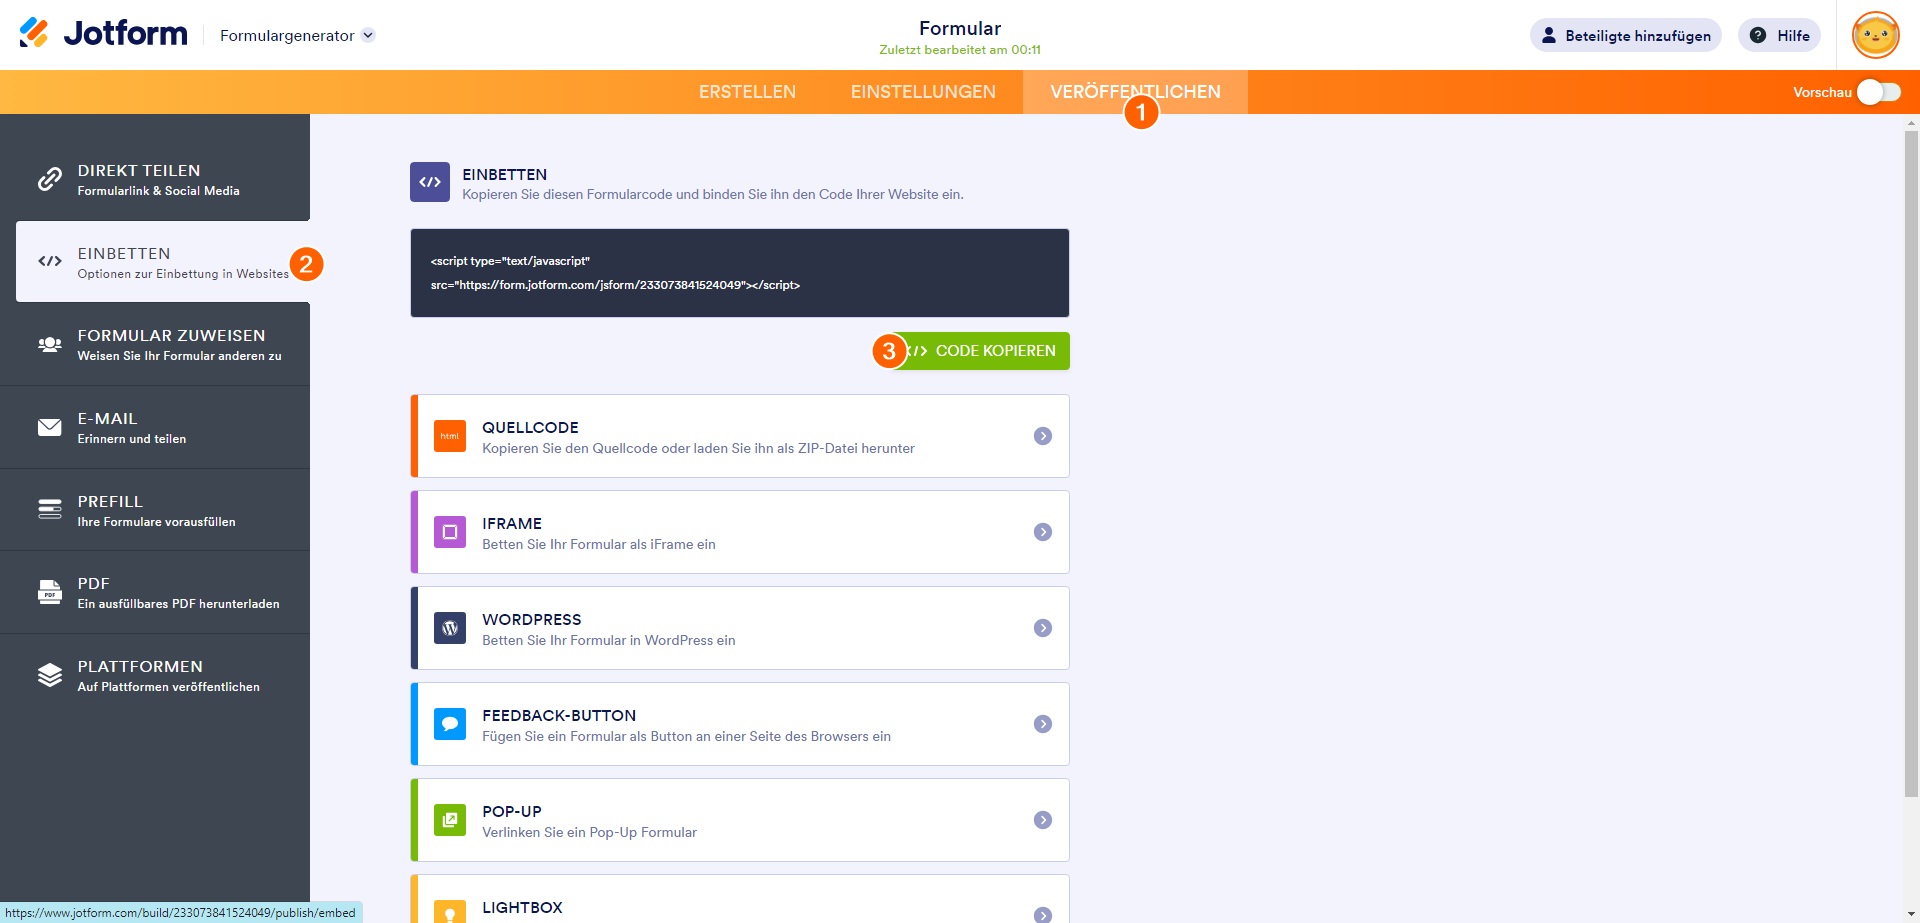Click the Hilfe question mark icon
1920x923 pixels.
pyautogui.click(x=1757, y=35)
